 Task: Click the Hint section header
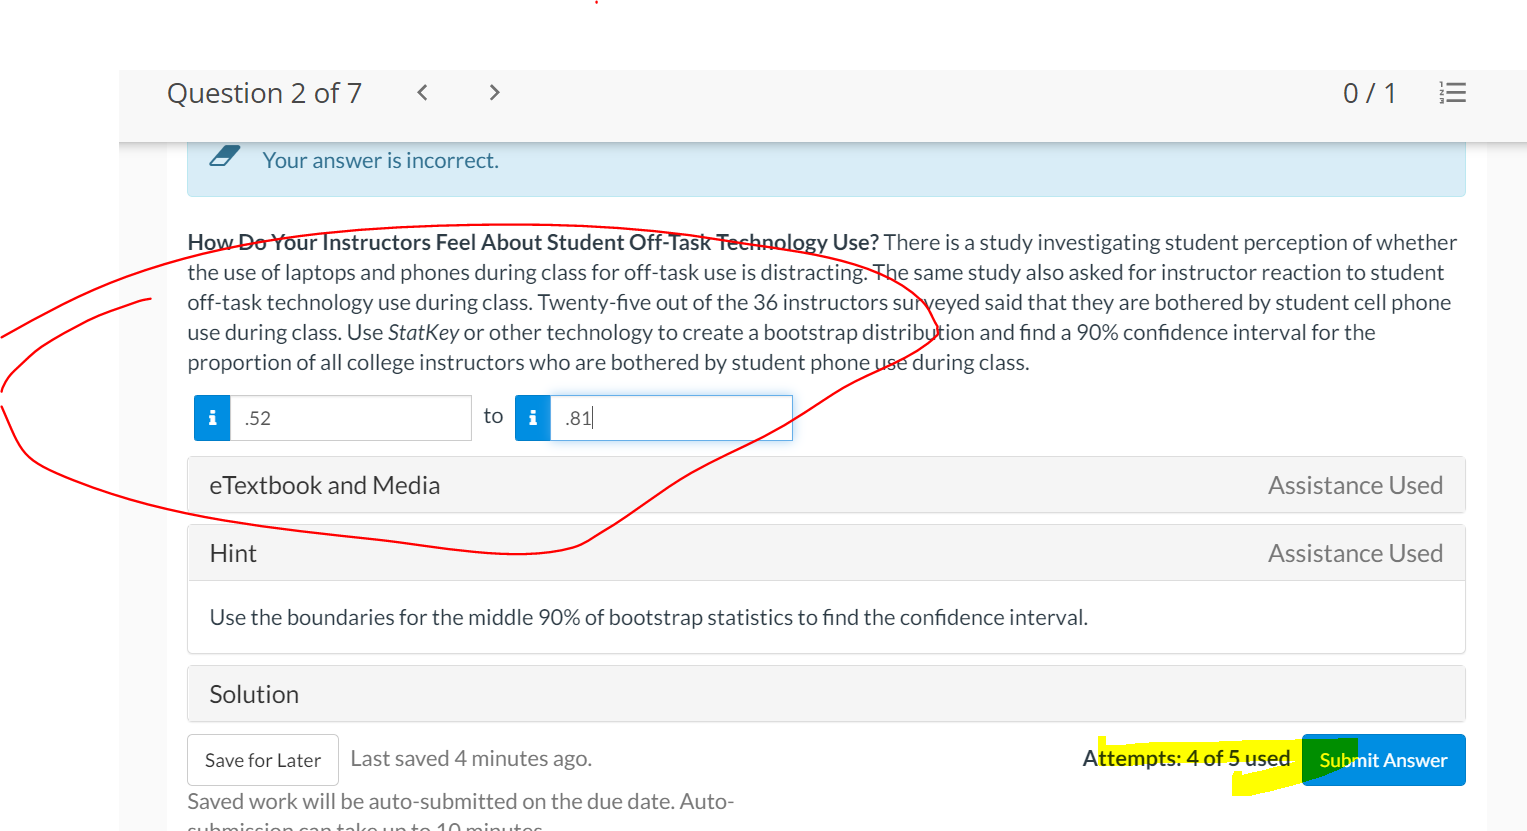tap(233, 552)
